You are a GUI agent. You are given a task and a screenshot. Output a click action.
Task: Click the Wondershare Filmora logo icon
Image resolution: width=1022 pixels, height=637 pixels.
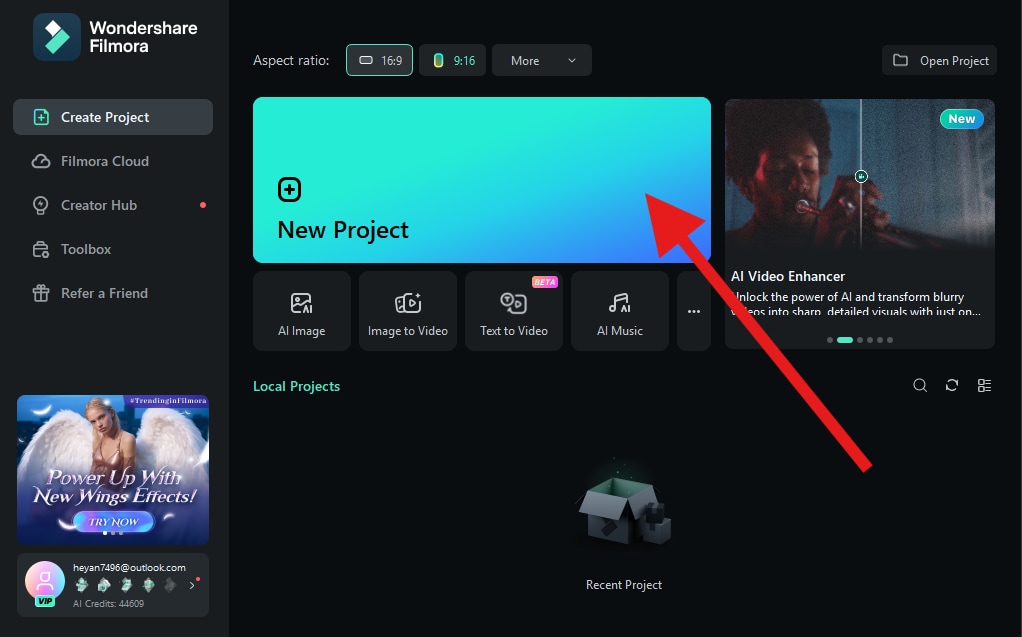(x=57, y=37)
